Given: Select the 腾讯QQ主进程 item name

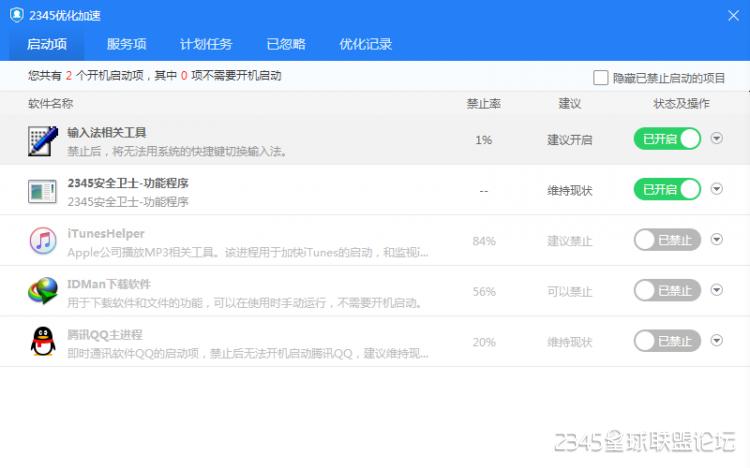Looking at the screenshot, I should (105, 334).
